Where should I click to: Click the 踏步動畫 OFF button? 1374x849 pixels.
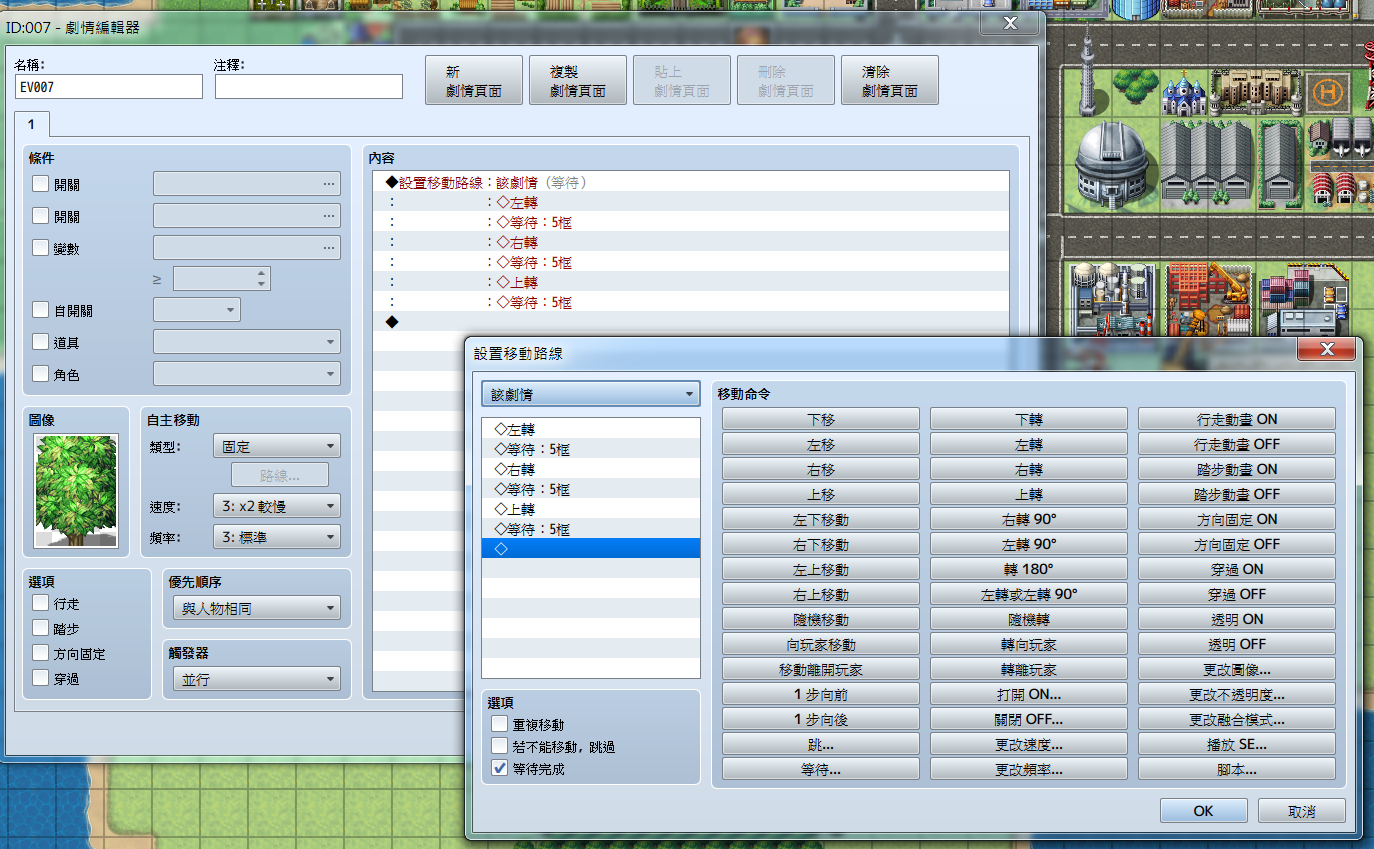tap(1237, 494)
